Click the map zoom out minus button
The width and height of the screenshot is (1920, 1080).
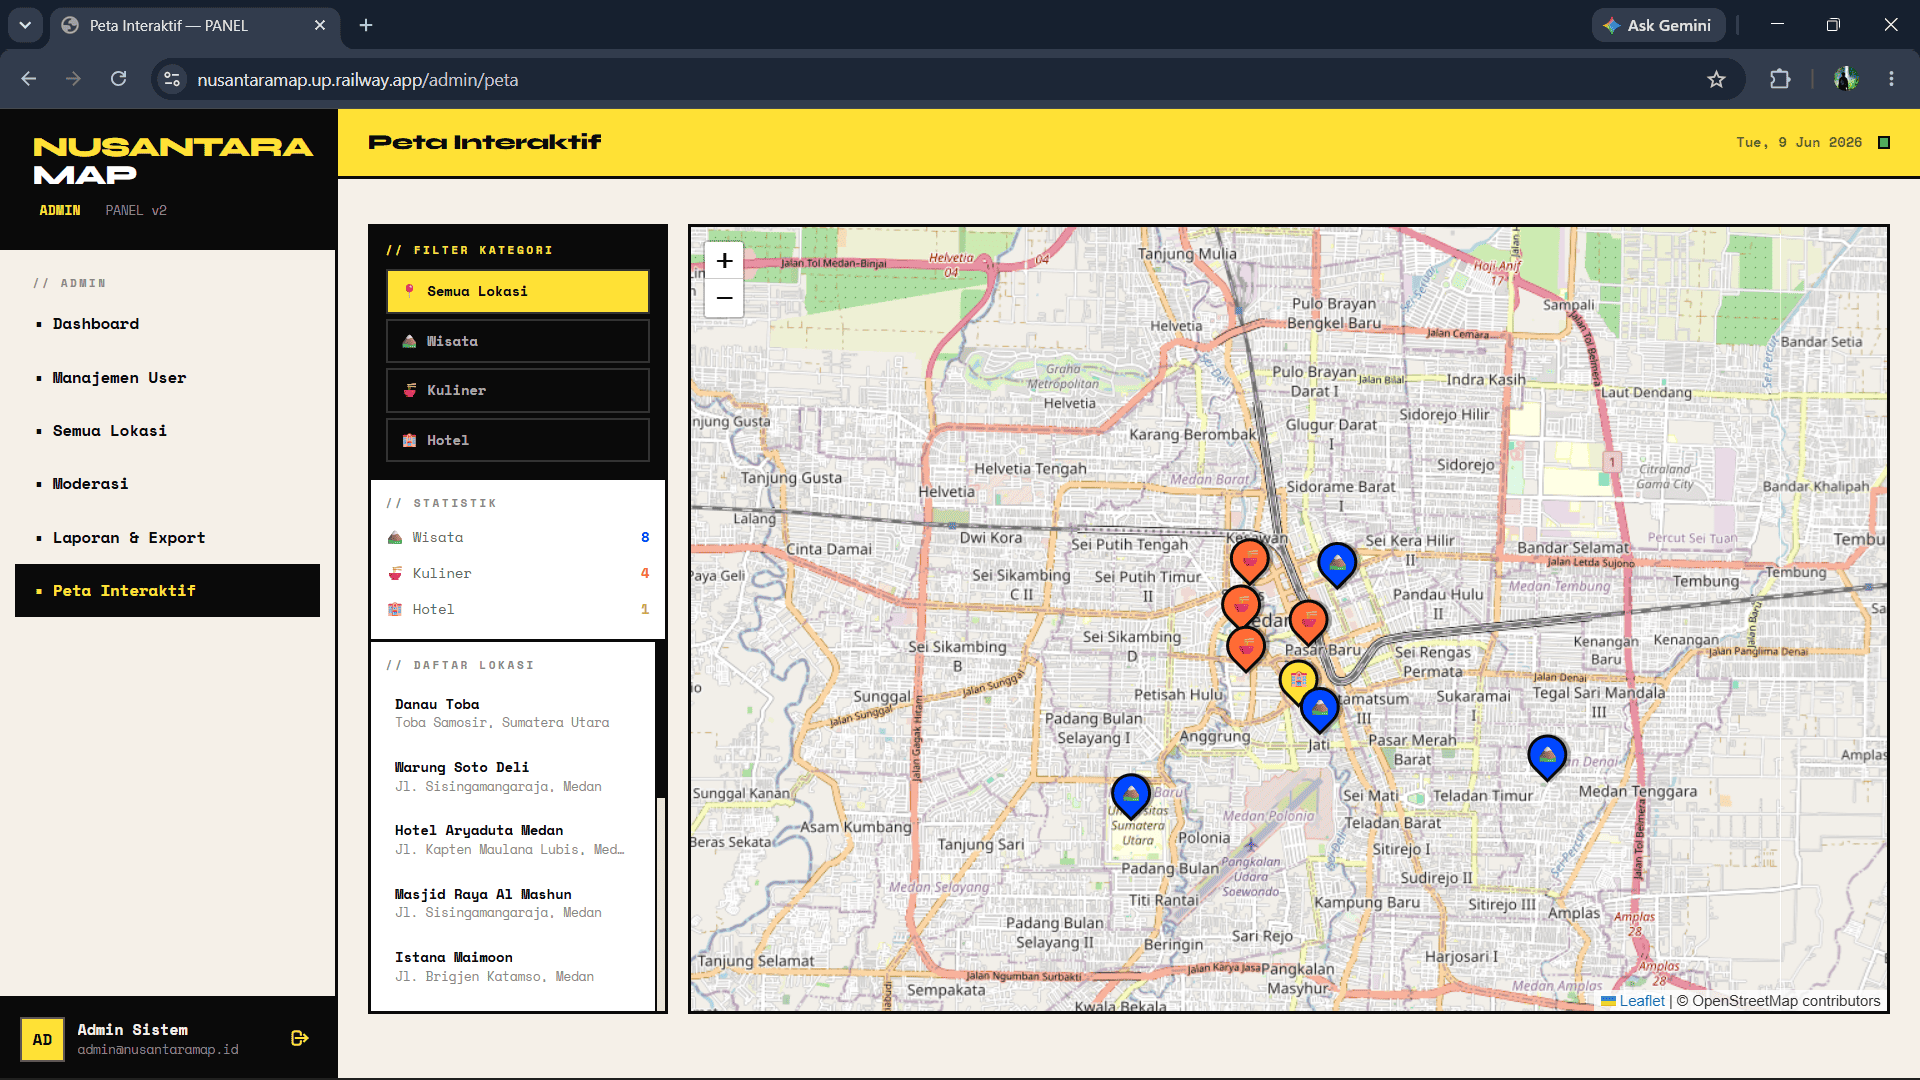tap(724, 298)
